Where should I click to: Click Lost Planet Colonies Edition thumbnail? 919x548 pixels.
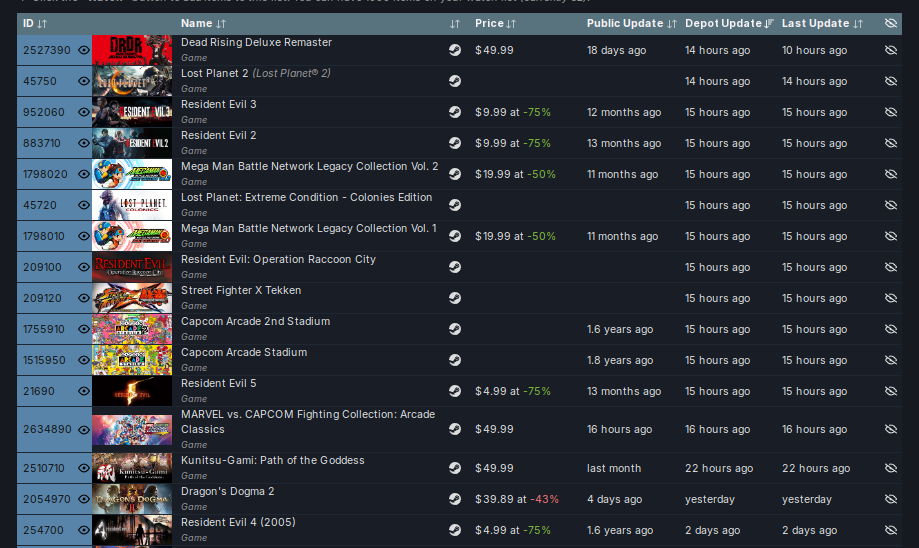pos(132,205)
